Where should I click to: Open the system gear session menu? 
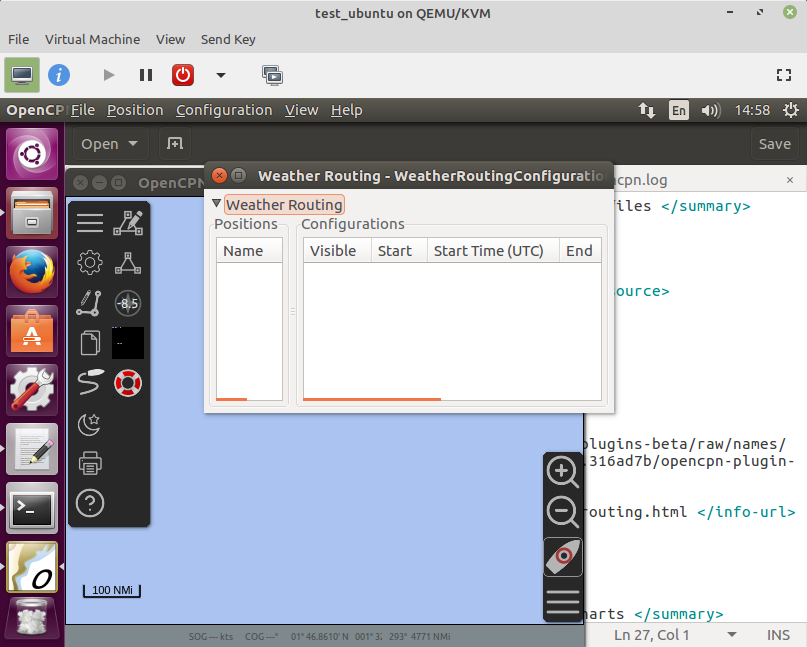(x=791, y=110)
